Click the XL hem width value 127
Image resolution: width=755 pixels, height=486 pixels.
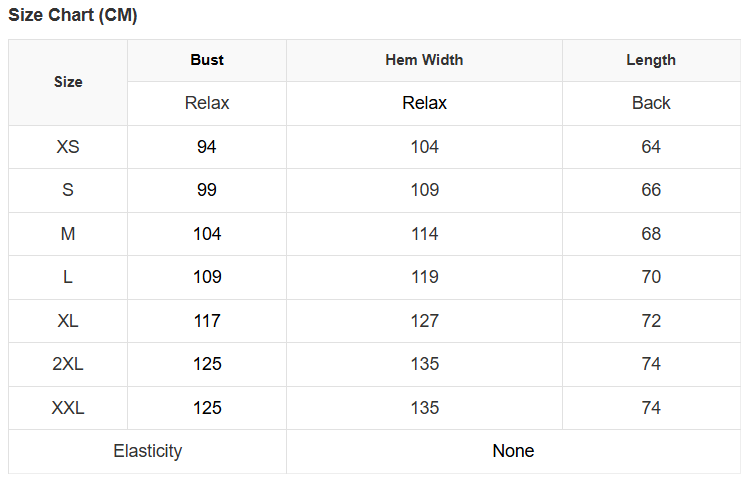424,321
